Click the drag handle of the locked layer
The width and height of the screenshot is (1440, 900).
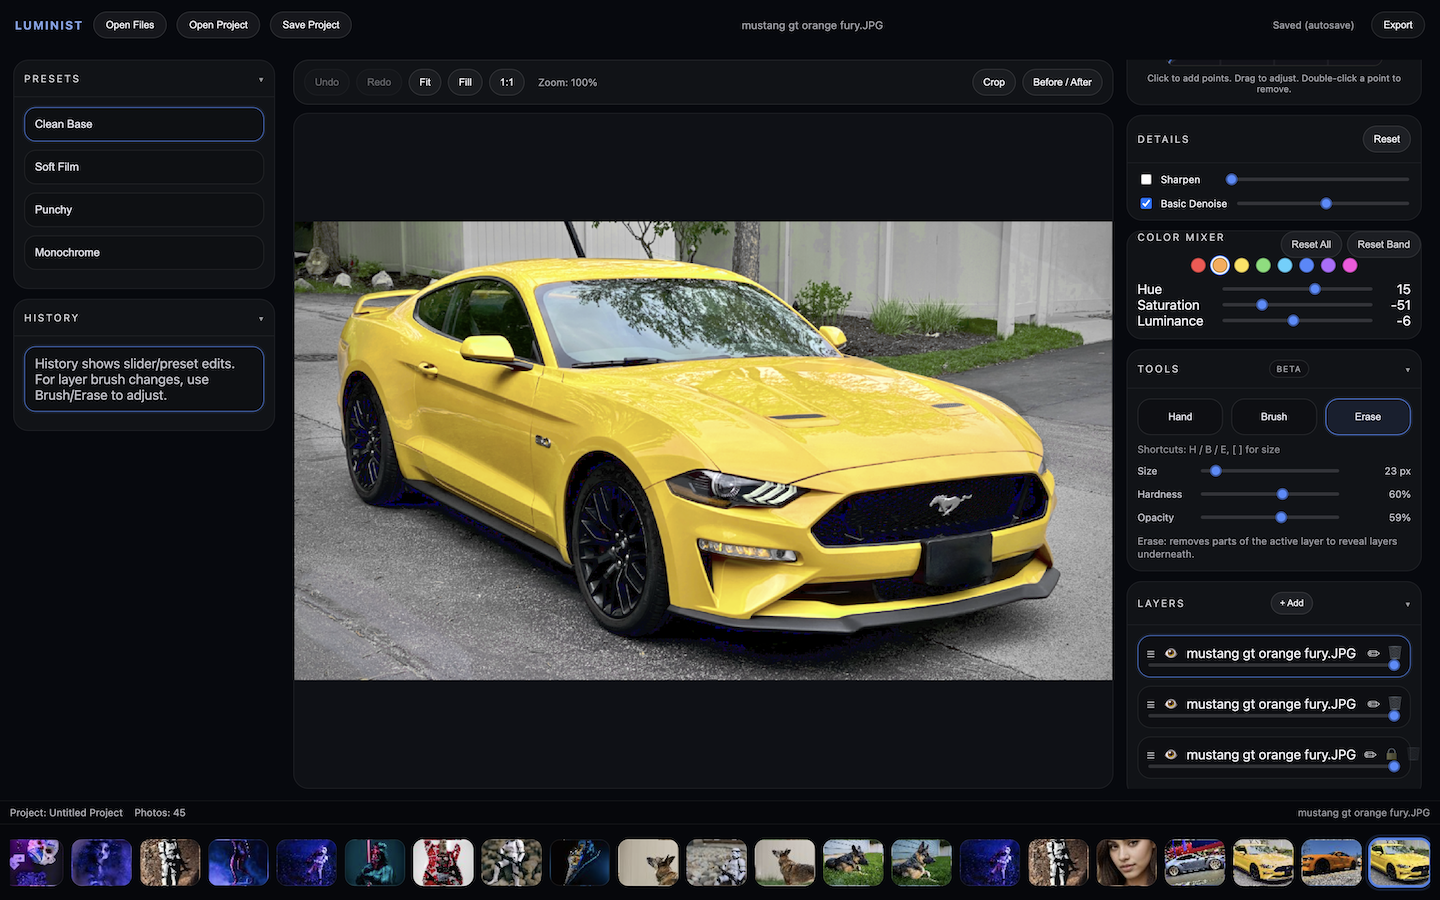click(x=1150, y=755)
